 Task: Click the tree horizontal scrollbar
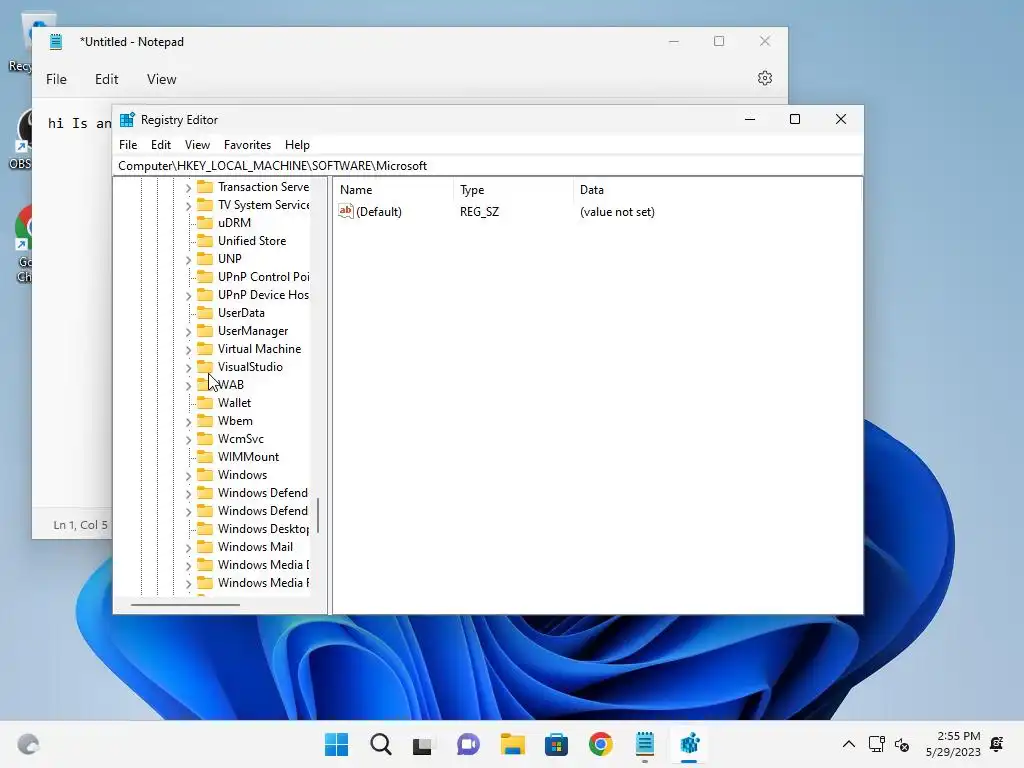coord(185,605)
